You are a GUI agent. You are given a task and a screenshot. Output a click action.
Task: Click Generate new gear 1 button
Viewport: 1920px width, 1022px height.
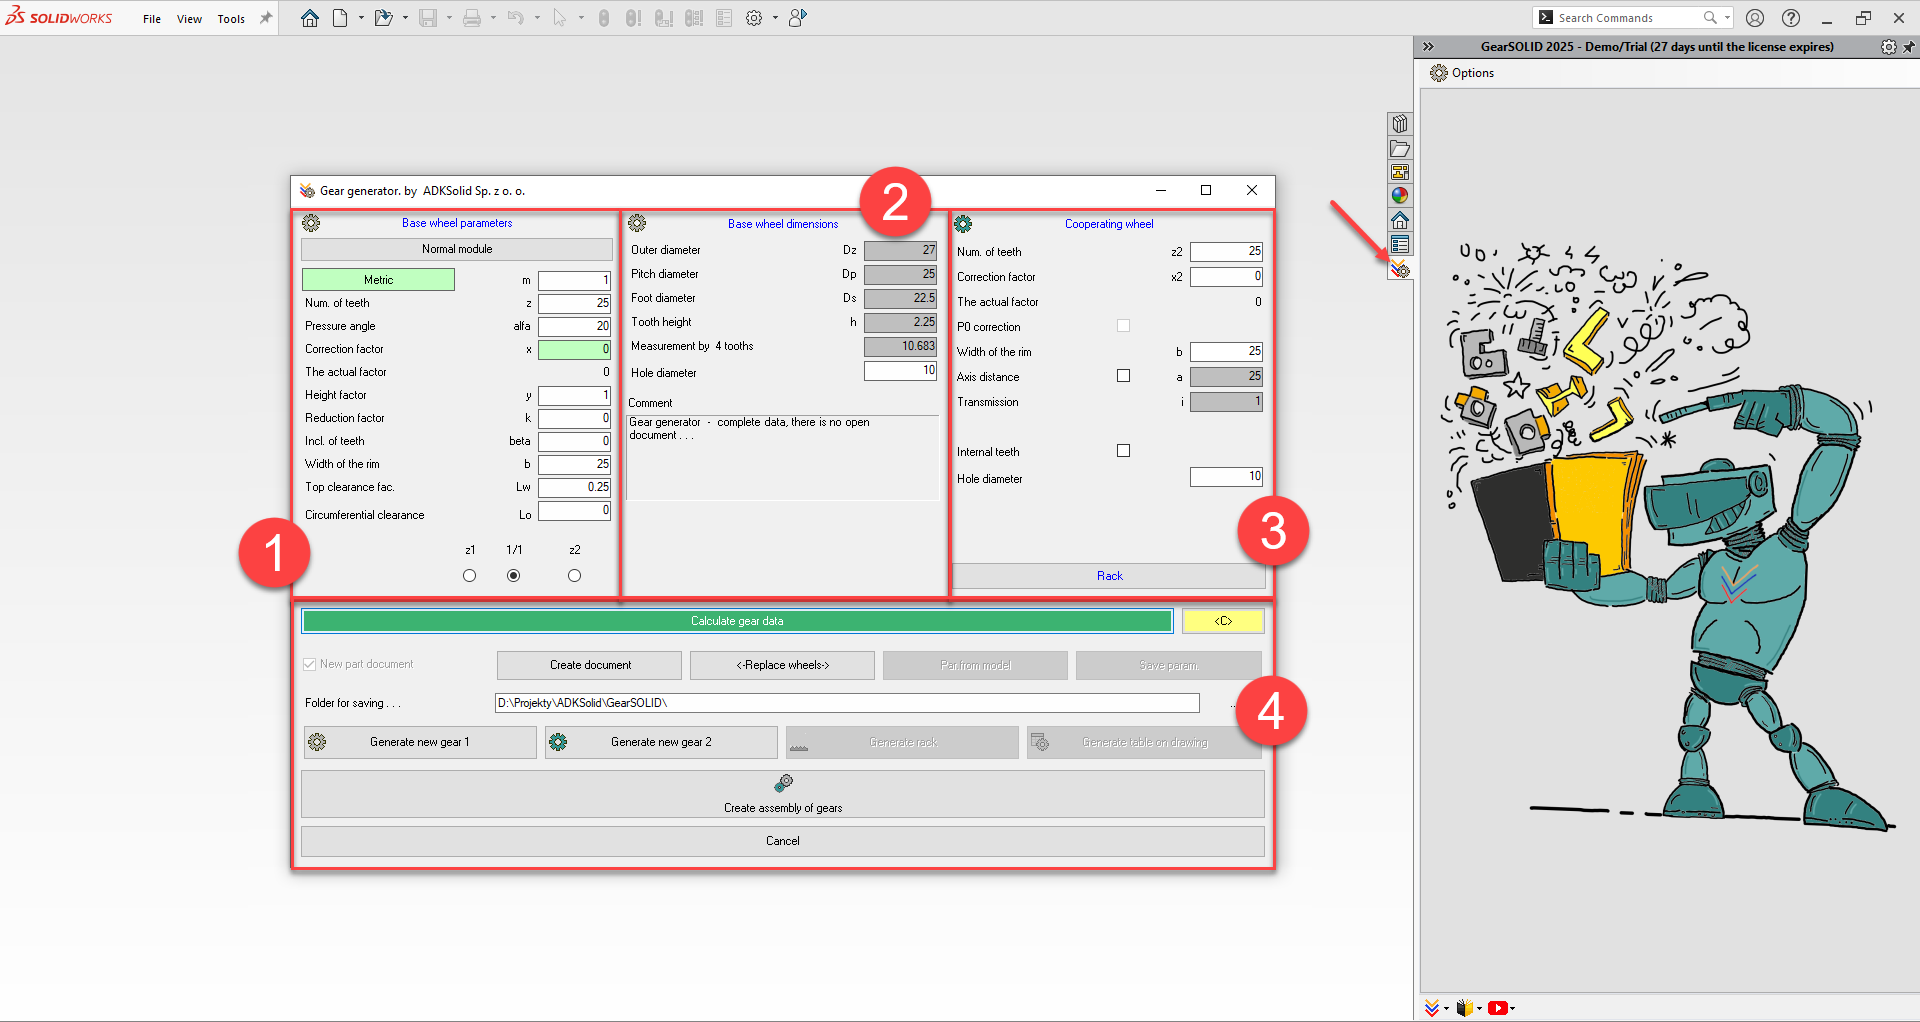[420, 742]
